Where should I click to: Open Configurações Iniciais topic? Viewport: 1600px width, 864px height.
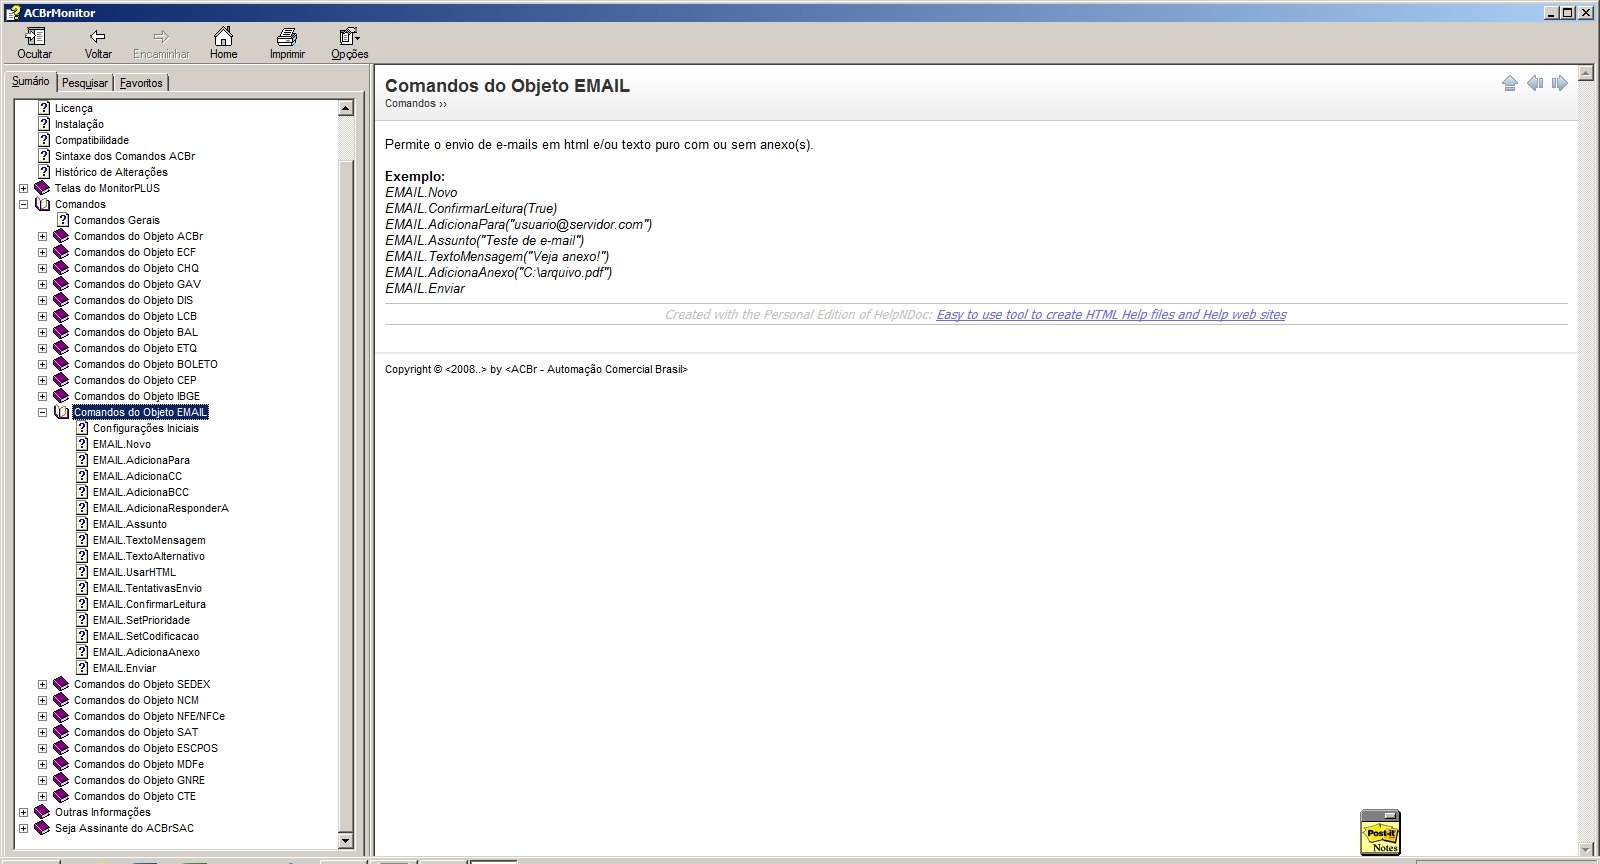click(146, 428)
